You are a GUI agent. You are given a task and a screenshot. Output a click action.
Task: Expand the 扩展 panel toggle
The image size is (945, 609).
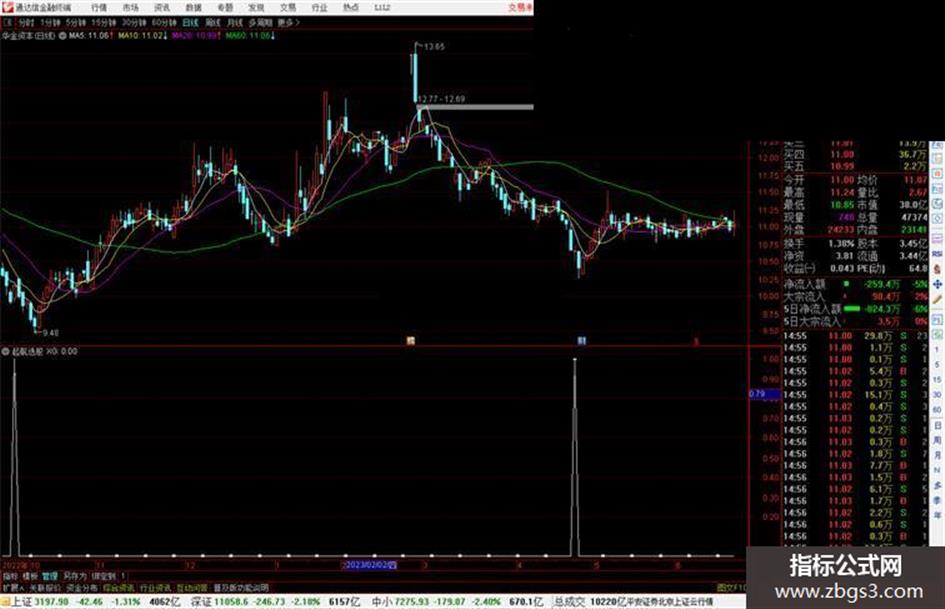pyautogui.click(x=13, y=587)
